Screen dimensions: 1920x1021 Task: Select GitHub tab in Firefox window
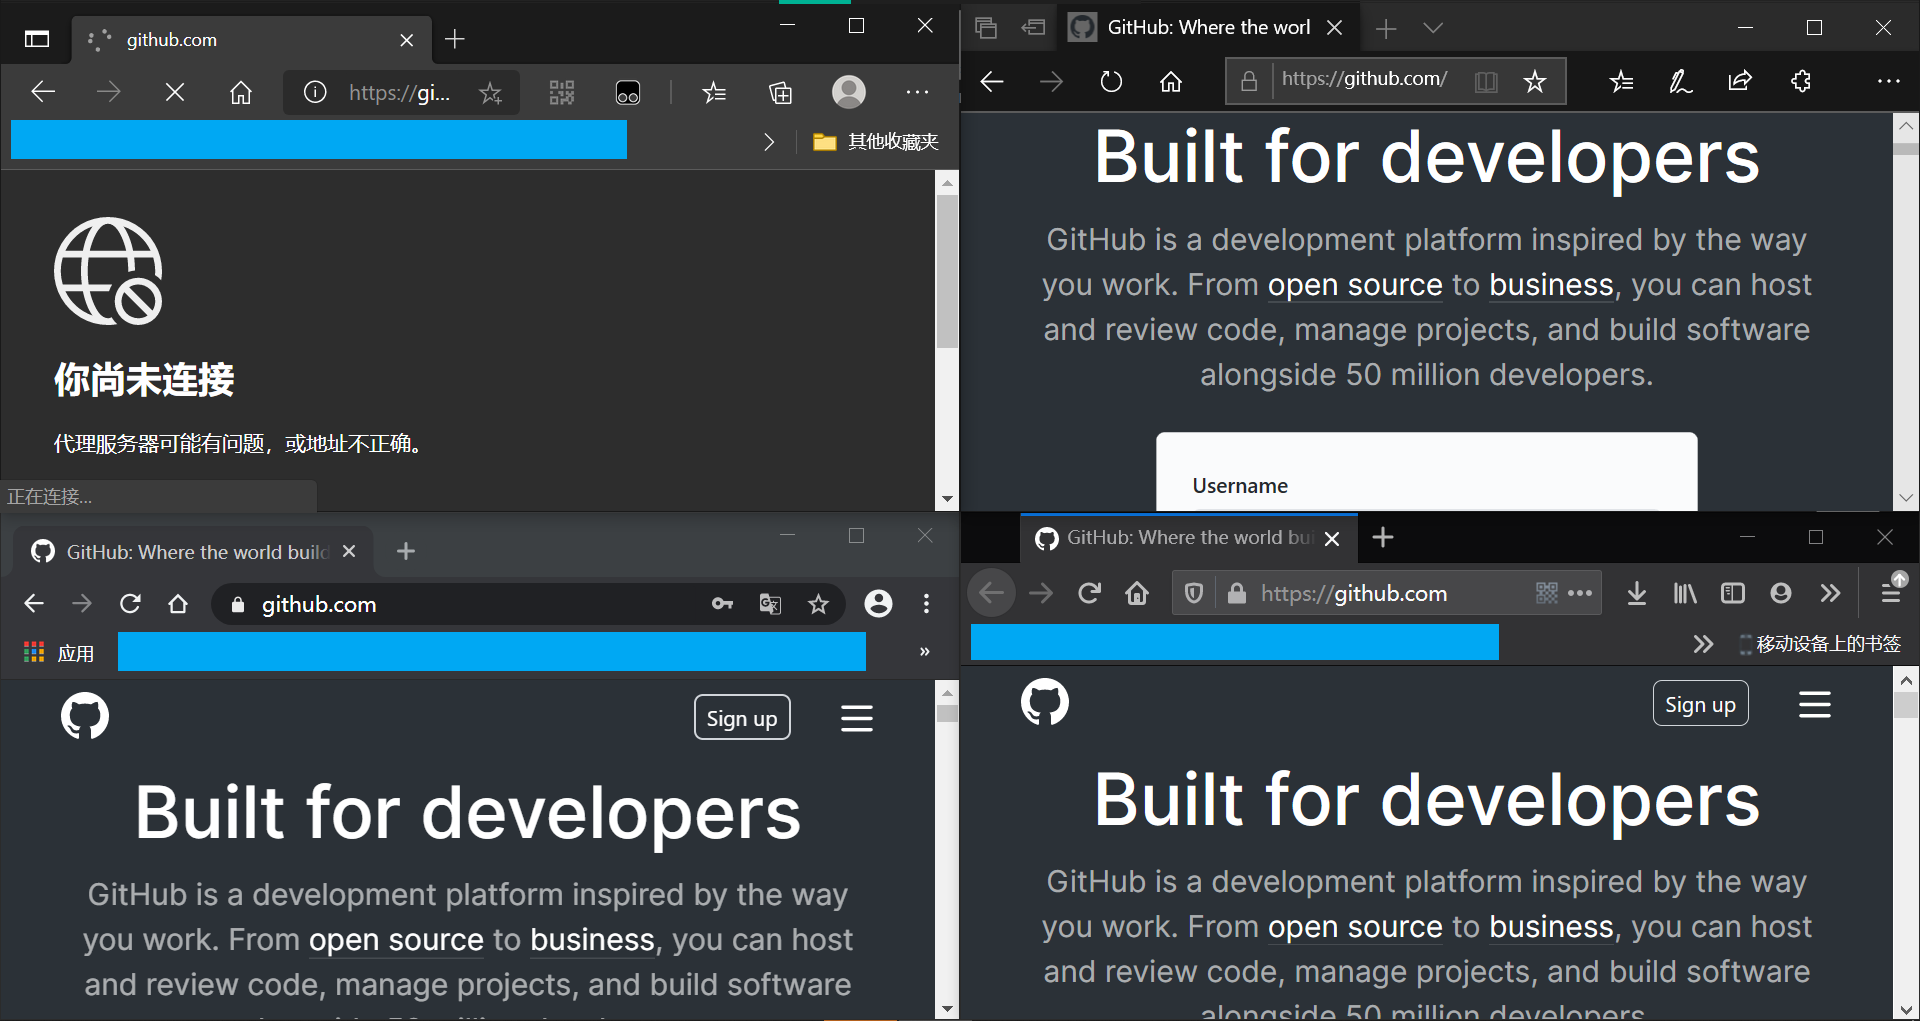1189,538
